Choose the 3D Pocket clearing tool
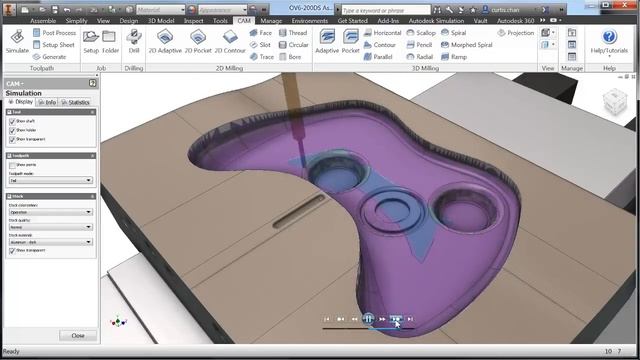This screenshot has height=360, width=640. [x=350, y=42]
